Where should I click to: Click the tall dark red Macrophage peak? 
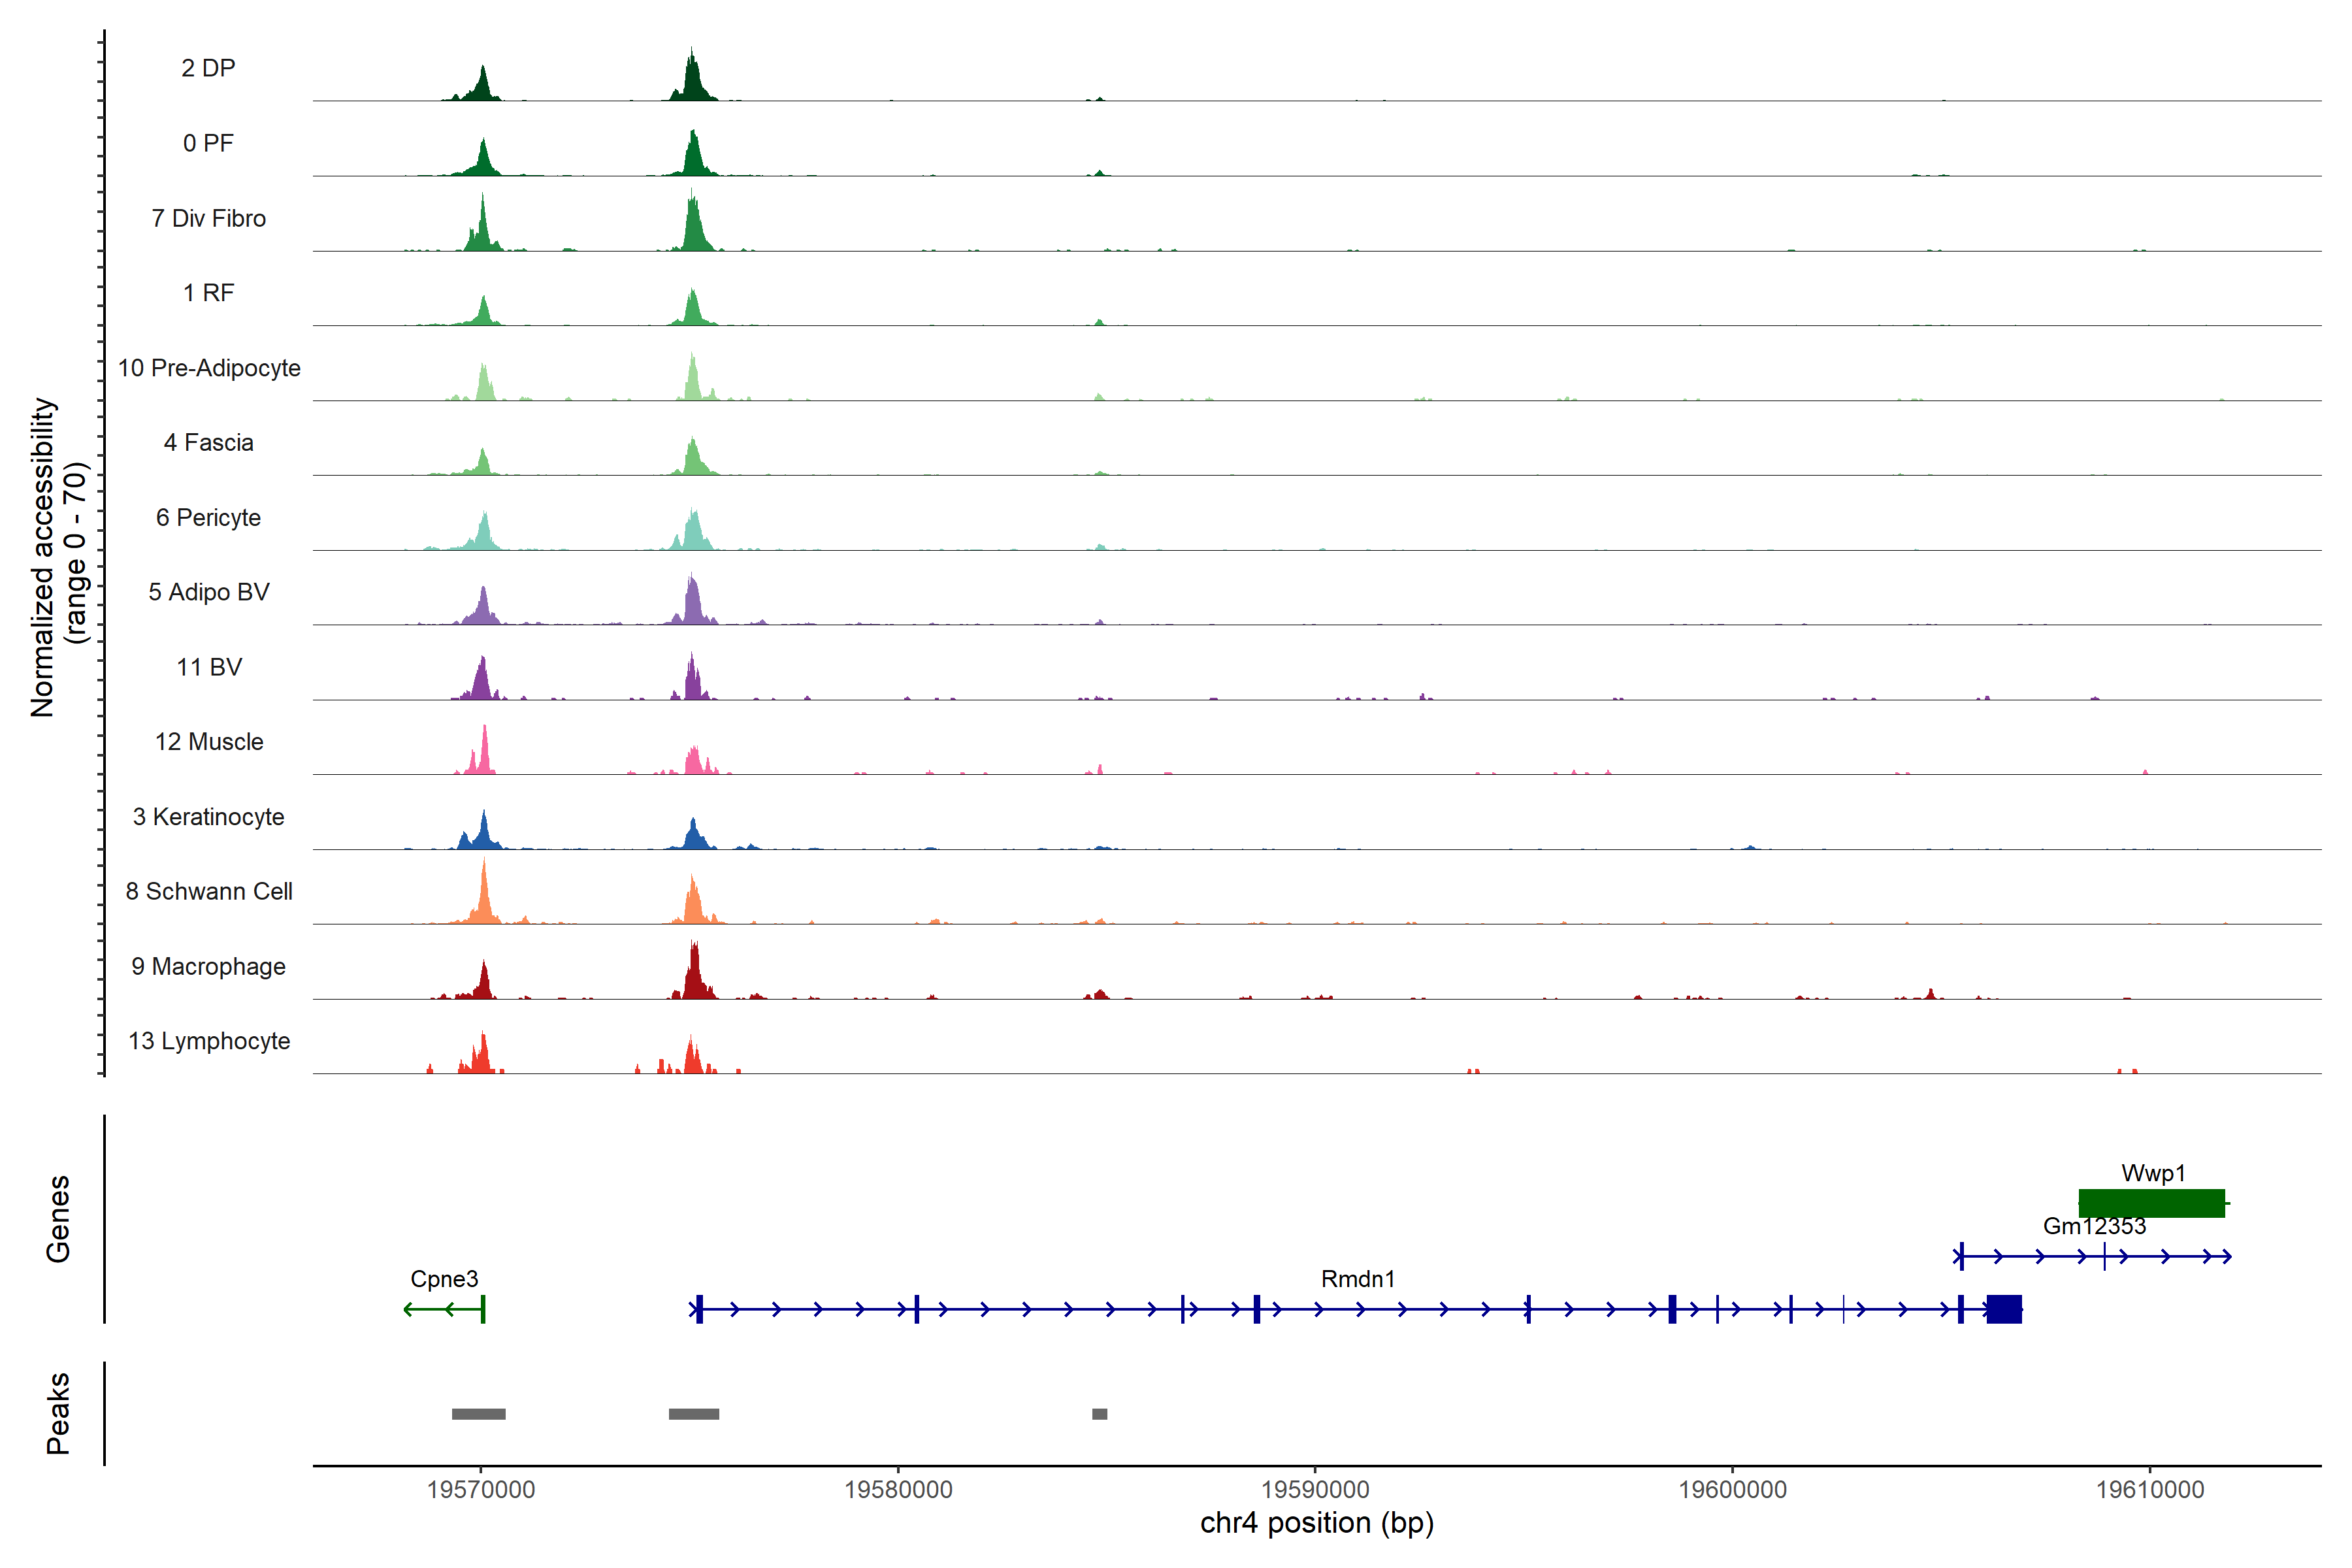[694, 975]
